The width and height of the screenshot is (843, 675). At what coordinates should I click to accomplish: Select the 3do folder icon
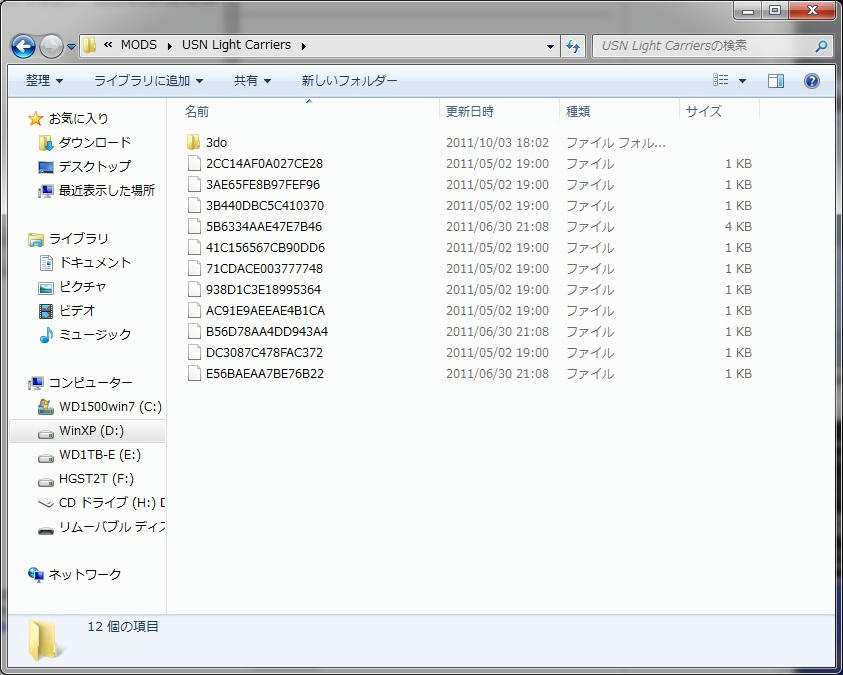[x=194, y=142]
